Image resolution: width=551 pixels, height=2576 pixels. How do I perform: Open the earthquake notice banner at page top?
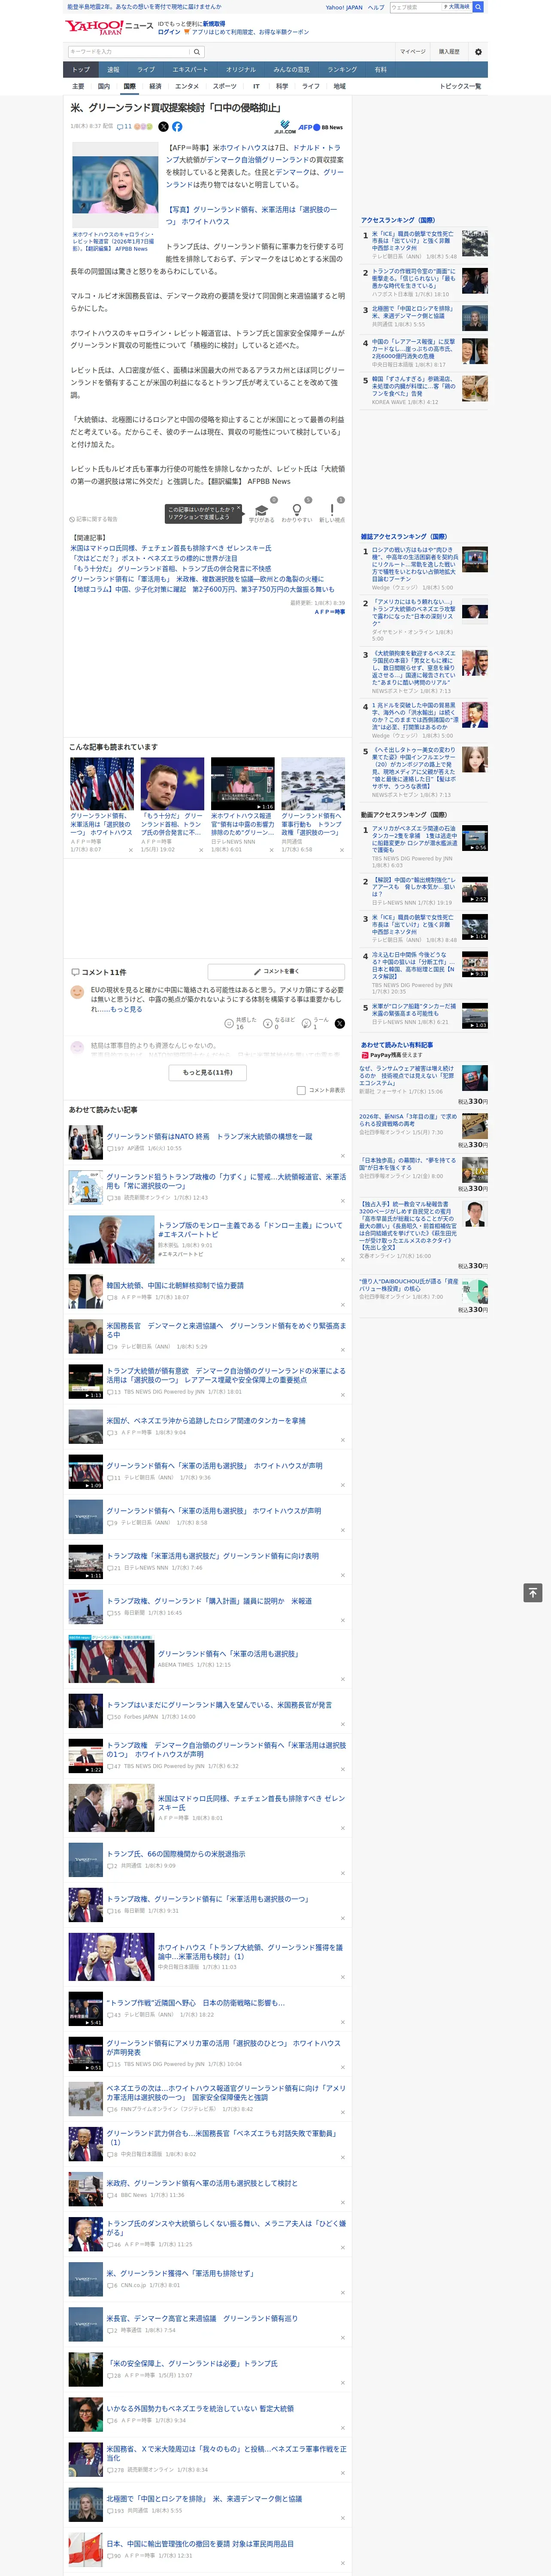(x=144, y=7)
